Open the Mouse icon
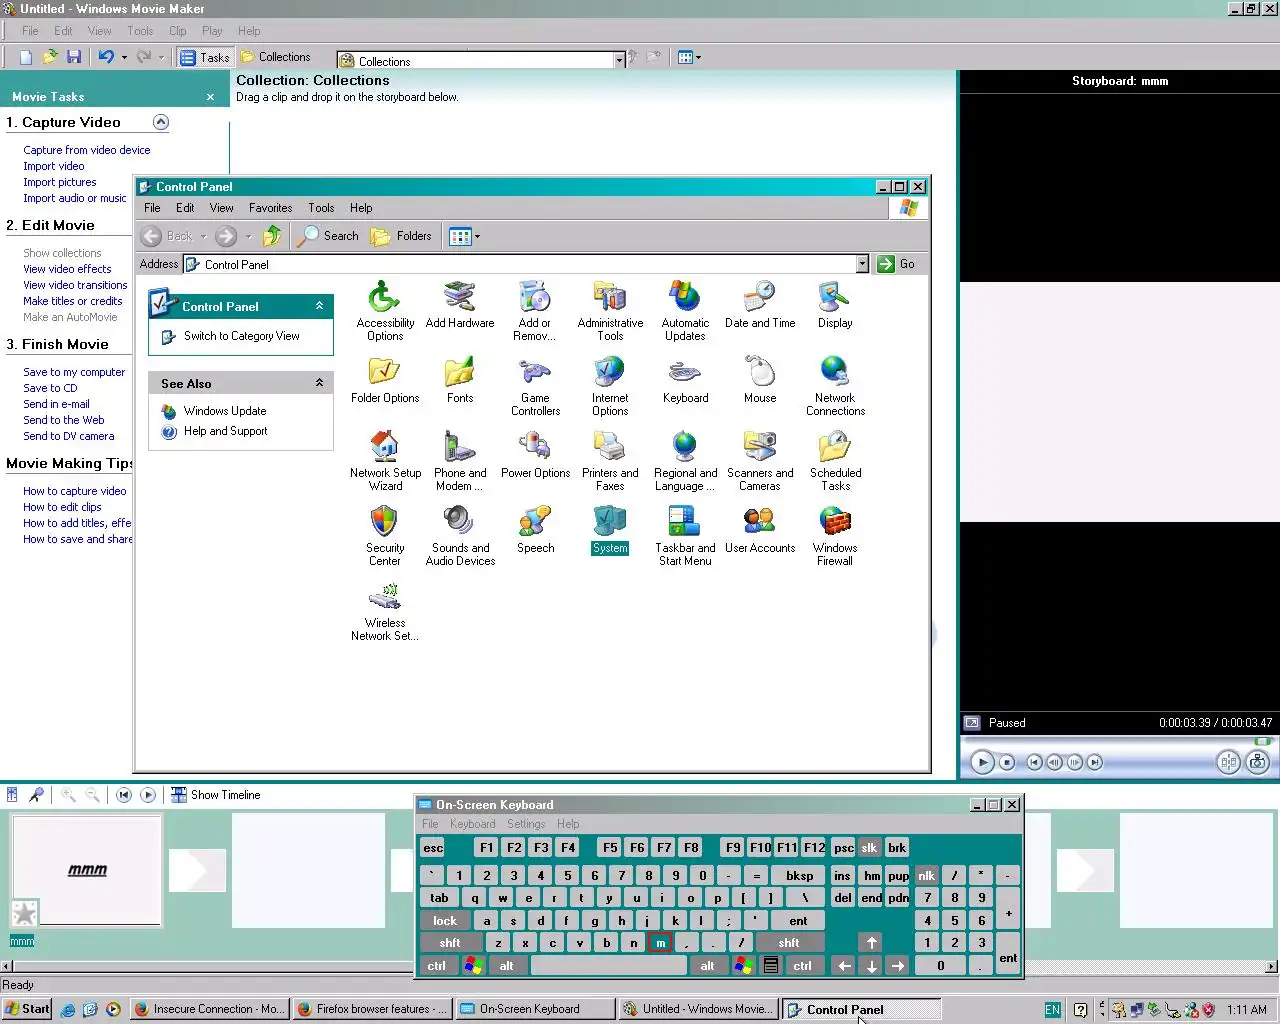 pos(760,380)
